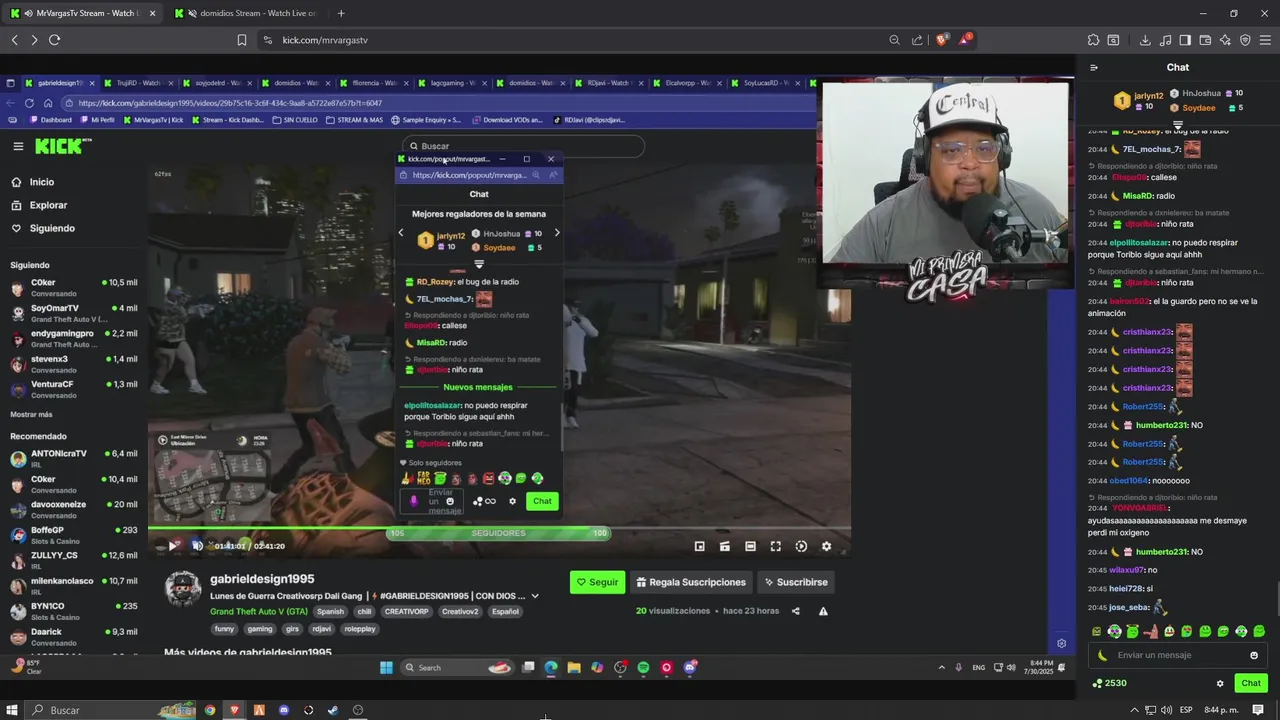1280x720 pixels.
Task: Reload the kick.com/mrvargastv page
Action: point(54,40)
